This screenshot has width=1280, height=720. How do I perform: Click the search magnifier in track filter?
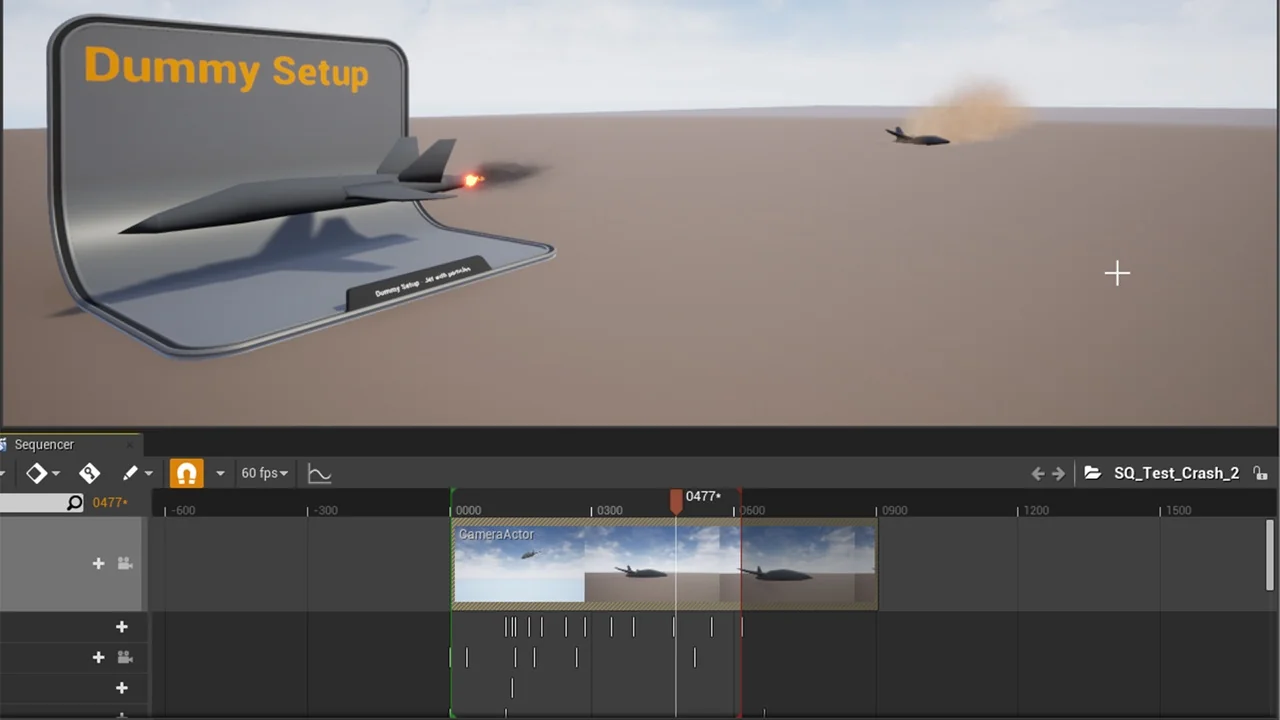75,503
